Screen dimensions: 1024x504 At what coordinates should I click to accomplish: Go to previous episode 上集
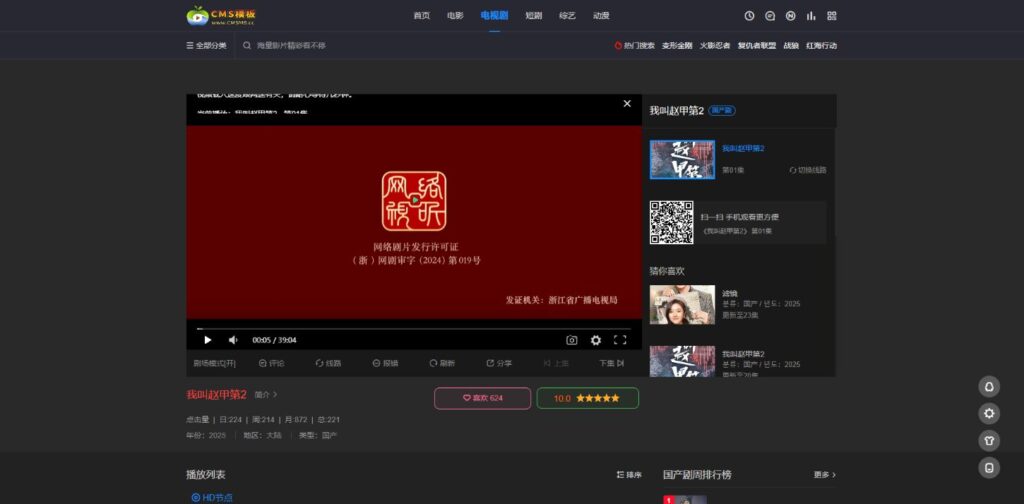click(x=556, y=363)
